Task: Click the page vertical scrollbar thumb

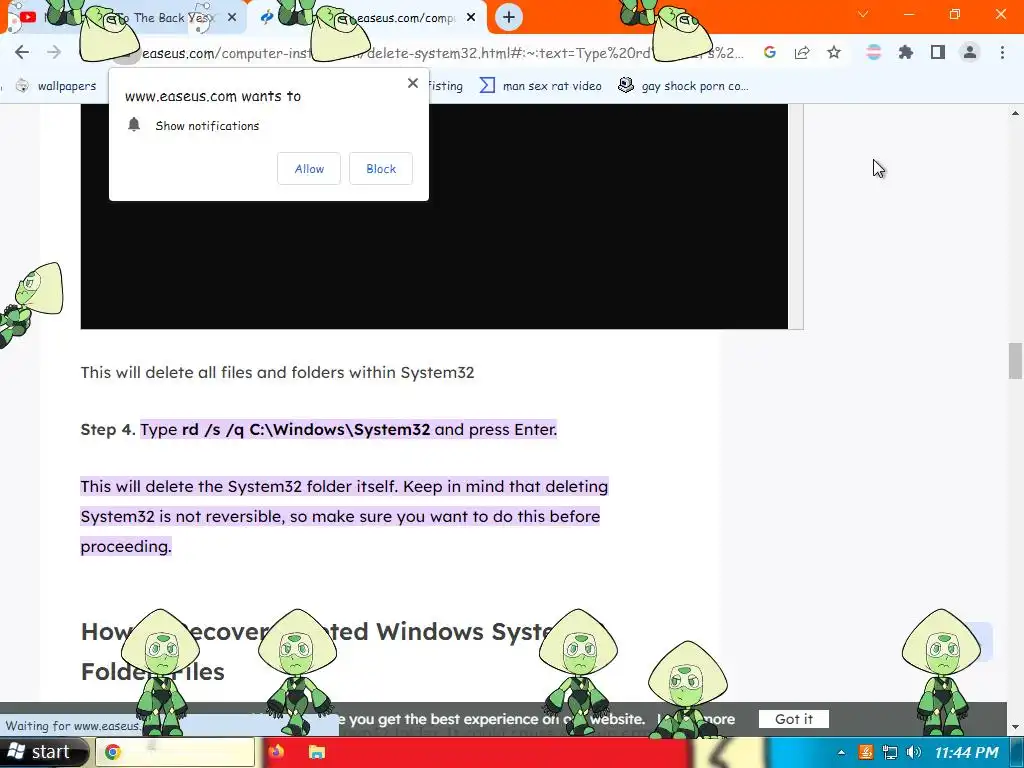Action: click(1015, 360)
